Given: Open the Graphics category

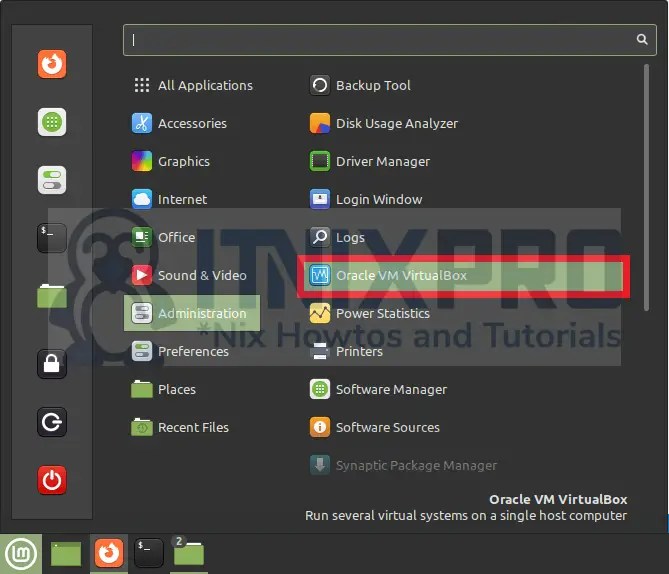Looking at the screenshot, I should point(193,161).
